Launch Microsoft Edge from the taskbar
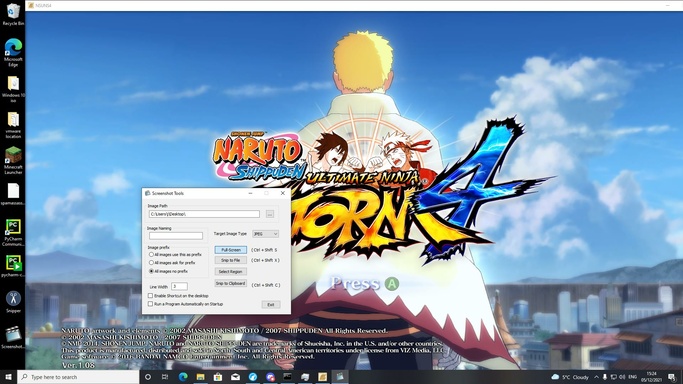This screenshot has width=683, height=384. (183, 377)
